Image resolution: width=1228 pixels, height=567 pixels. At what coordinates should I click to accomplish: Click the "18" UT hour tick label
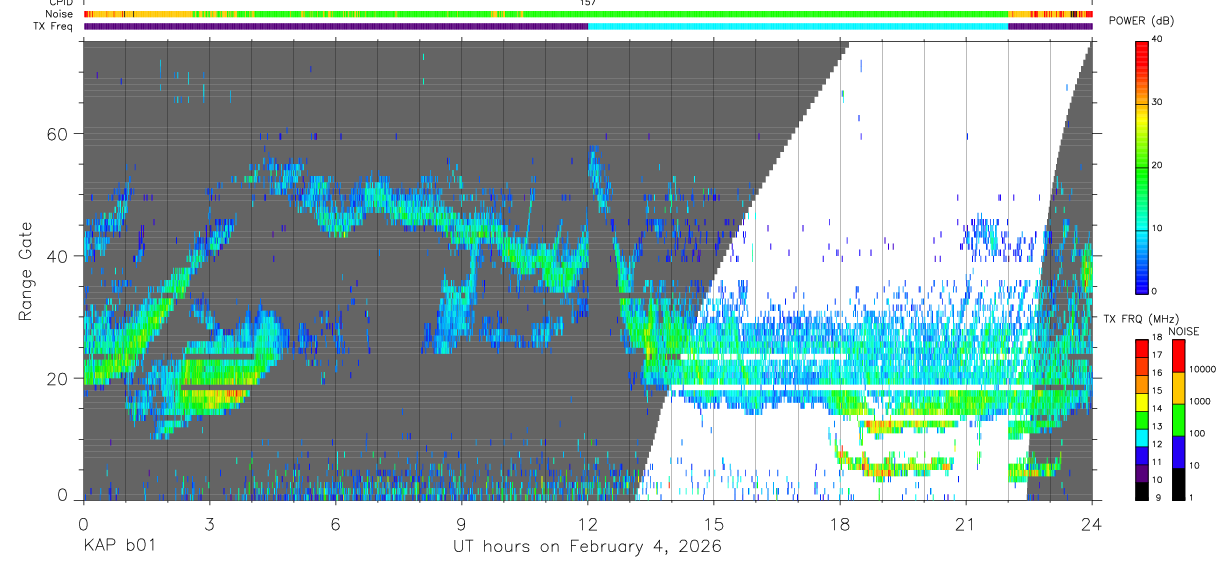(x=840, y=523)
